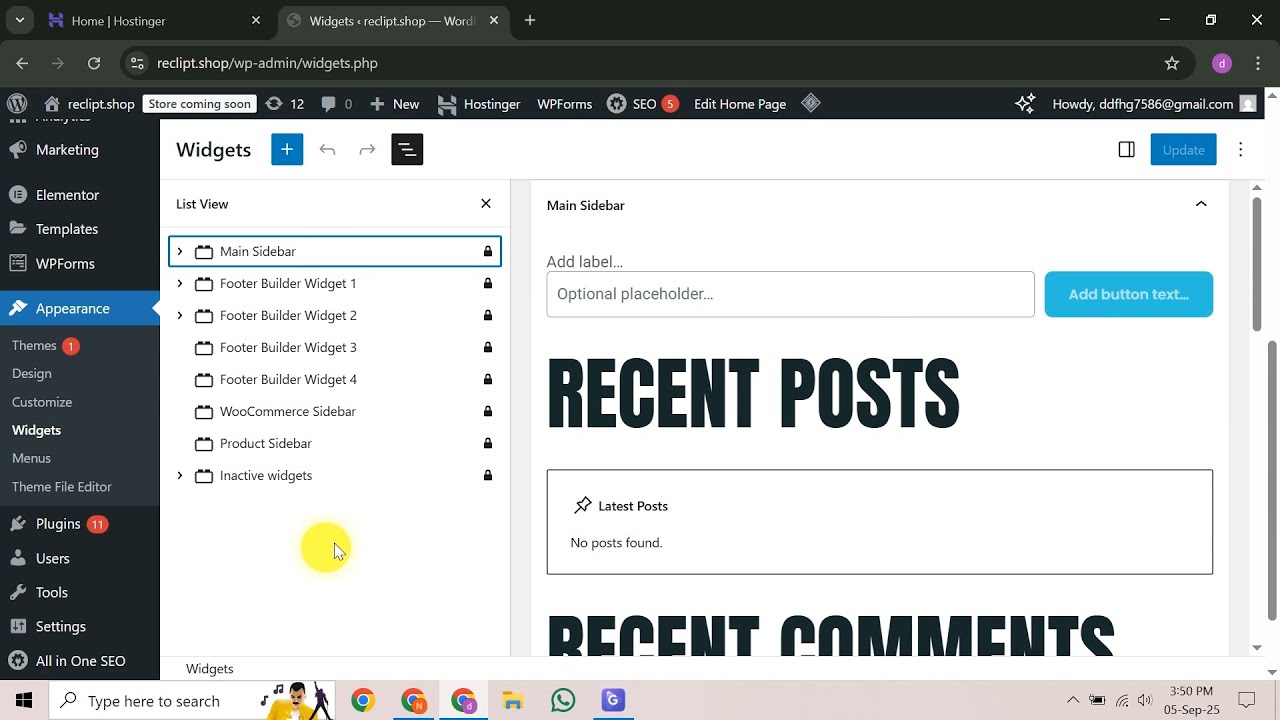Open Theme File Editor link

point(62,487)
